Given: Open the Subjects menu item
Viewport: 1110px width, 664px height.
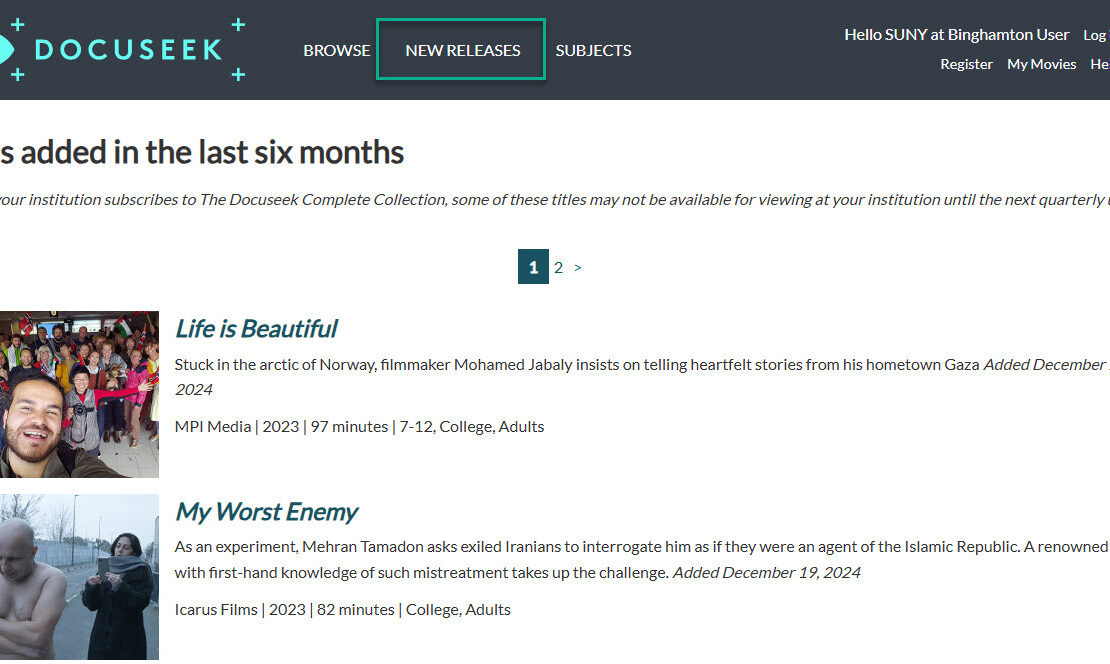Looking at the screenshot, I should pos(593,50).
